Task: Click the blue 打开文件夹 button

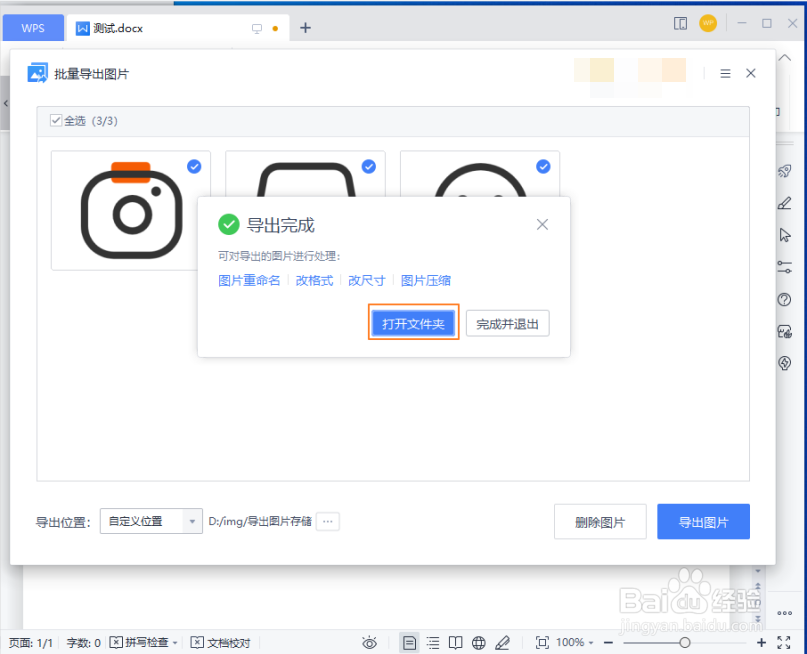Action: 413,323
